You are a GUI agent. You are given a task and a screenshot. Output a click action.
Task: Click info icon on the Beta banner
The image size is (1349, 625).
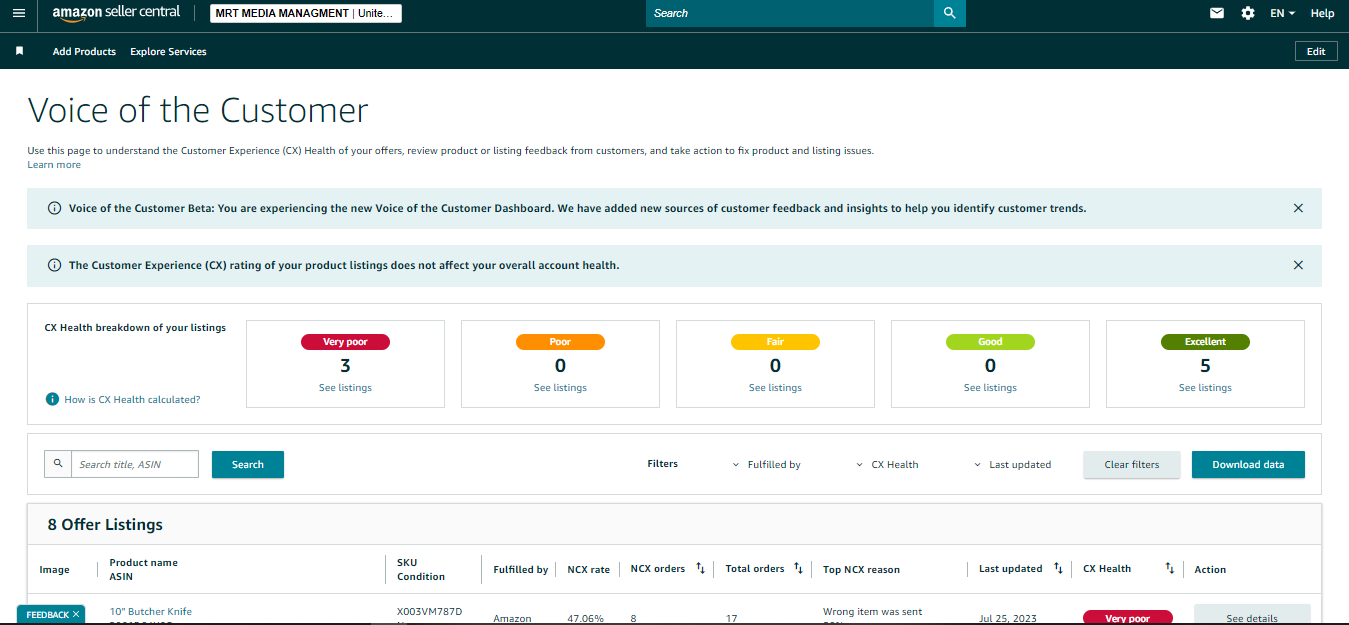point(54,208)
